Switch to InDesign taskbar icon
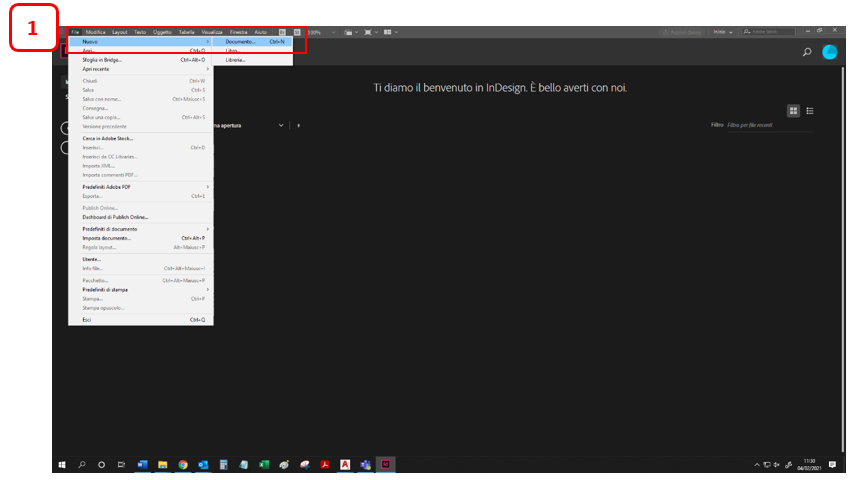The width and height of the screenshot is (856, 480). tap(385, 465)
